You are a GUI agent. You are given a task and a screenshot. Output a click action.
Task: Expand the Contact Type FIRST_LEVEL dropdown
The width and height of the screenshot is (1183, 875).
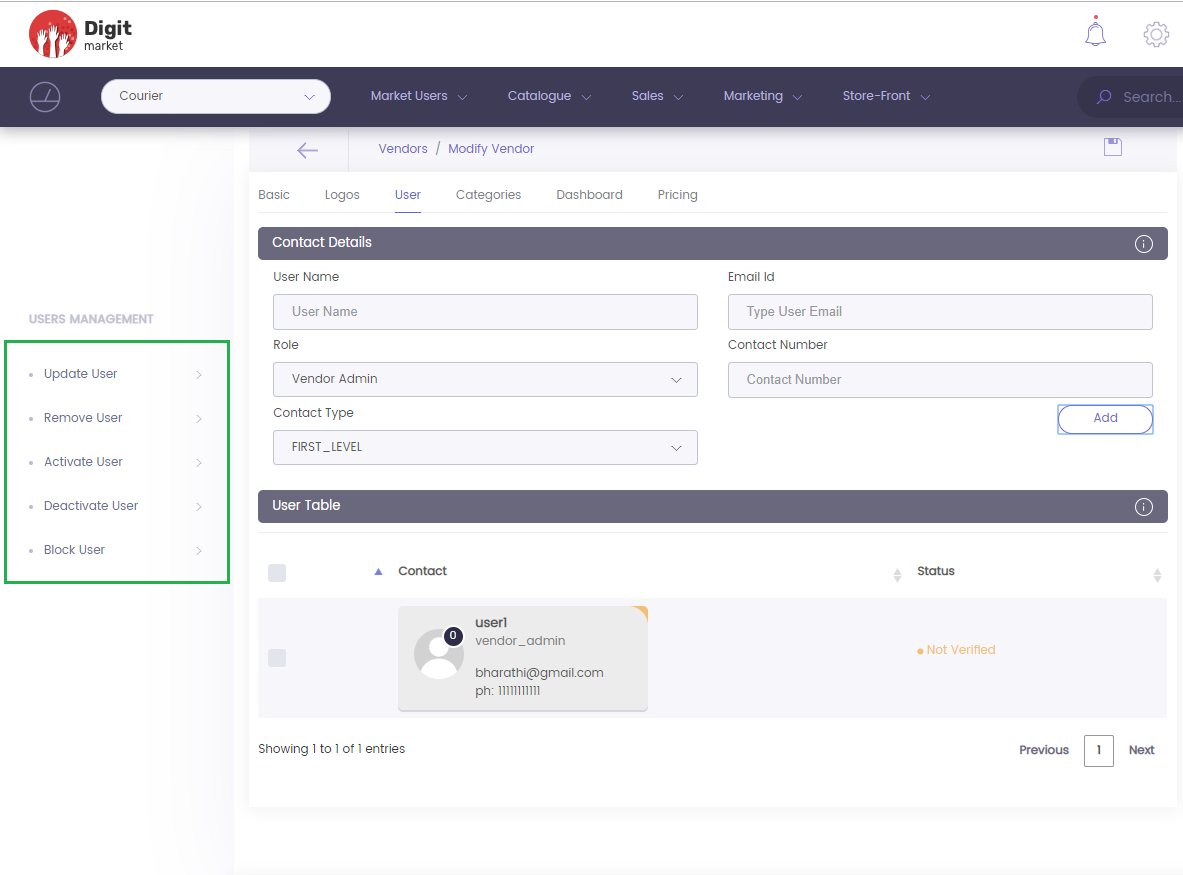[485, 448]
